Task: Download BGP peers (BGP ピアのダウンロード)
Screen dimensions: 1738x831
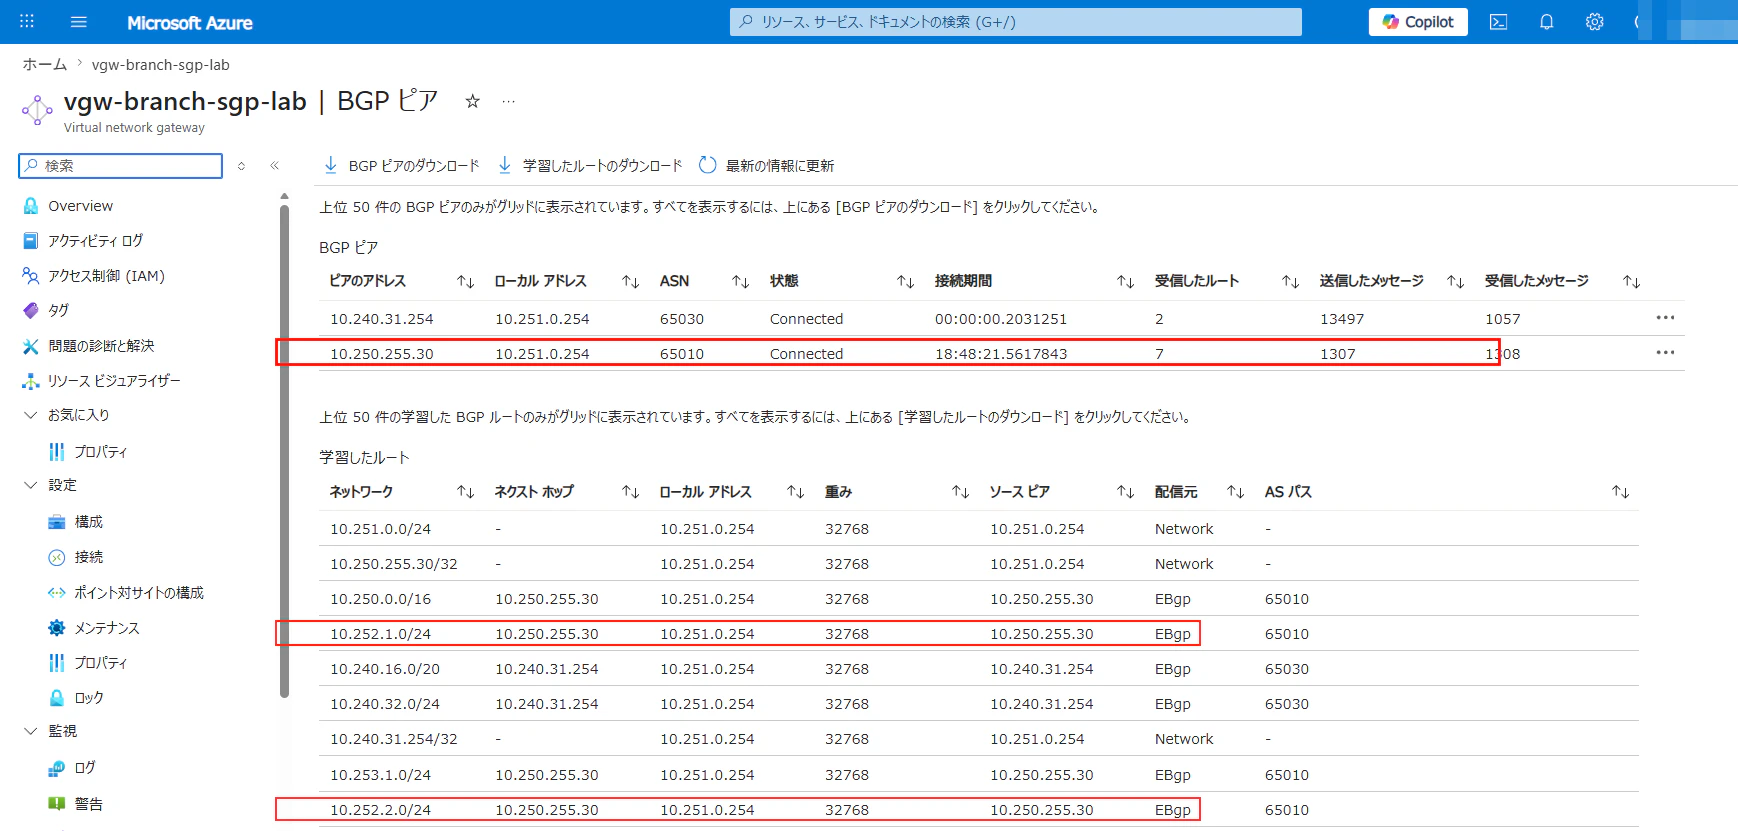Action: (x=401, y=166)
